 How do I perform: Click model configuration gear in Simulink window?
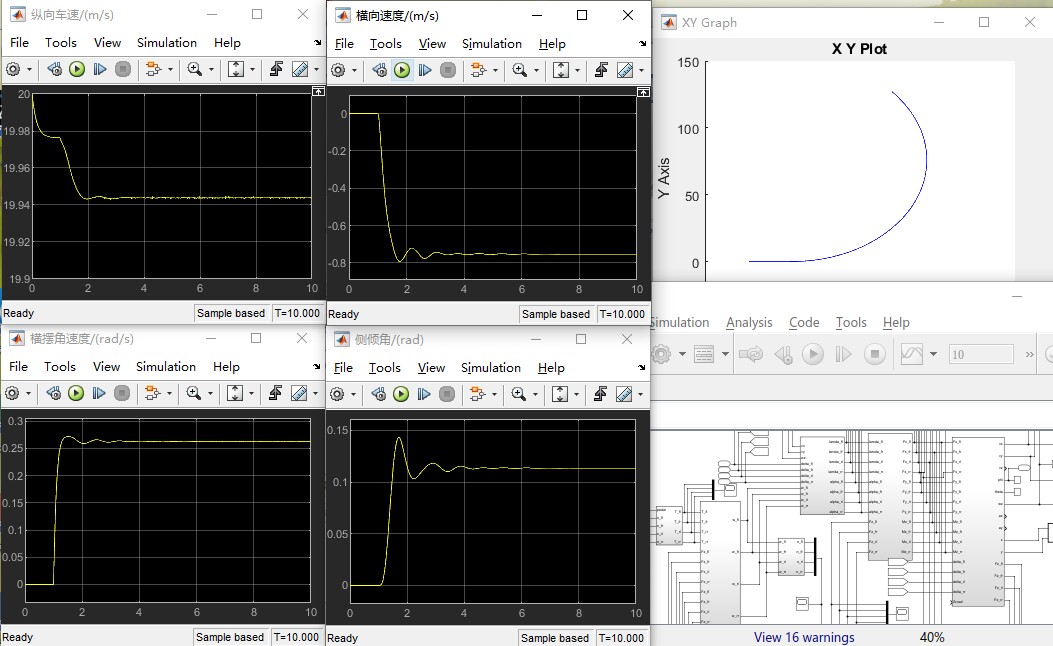point(661,354)
